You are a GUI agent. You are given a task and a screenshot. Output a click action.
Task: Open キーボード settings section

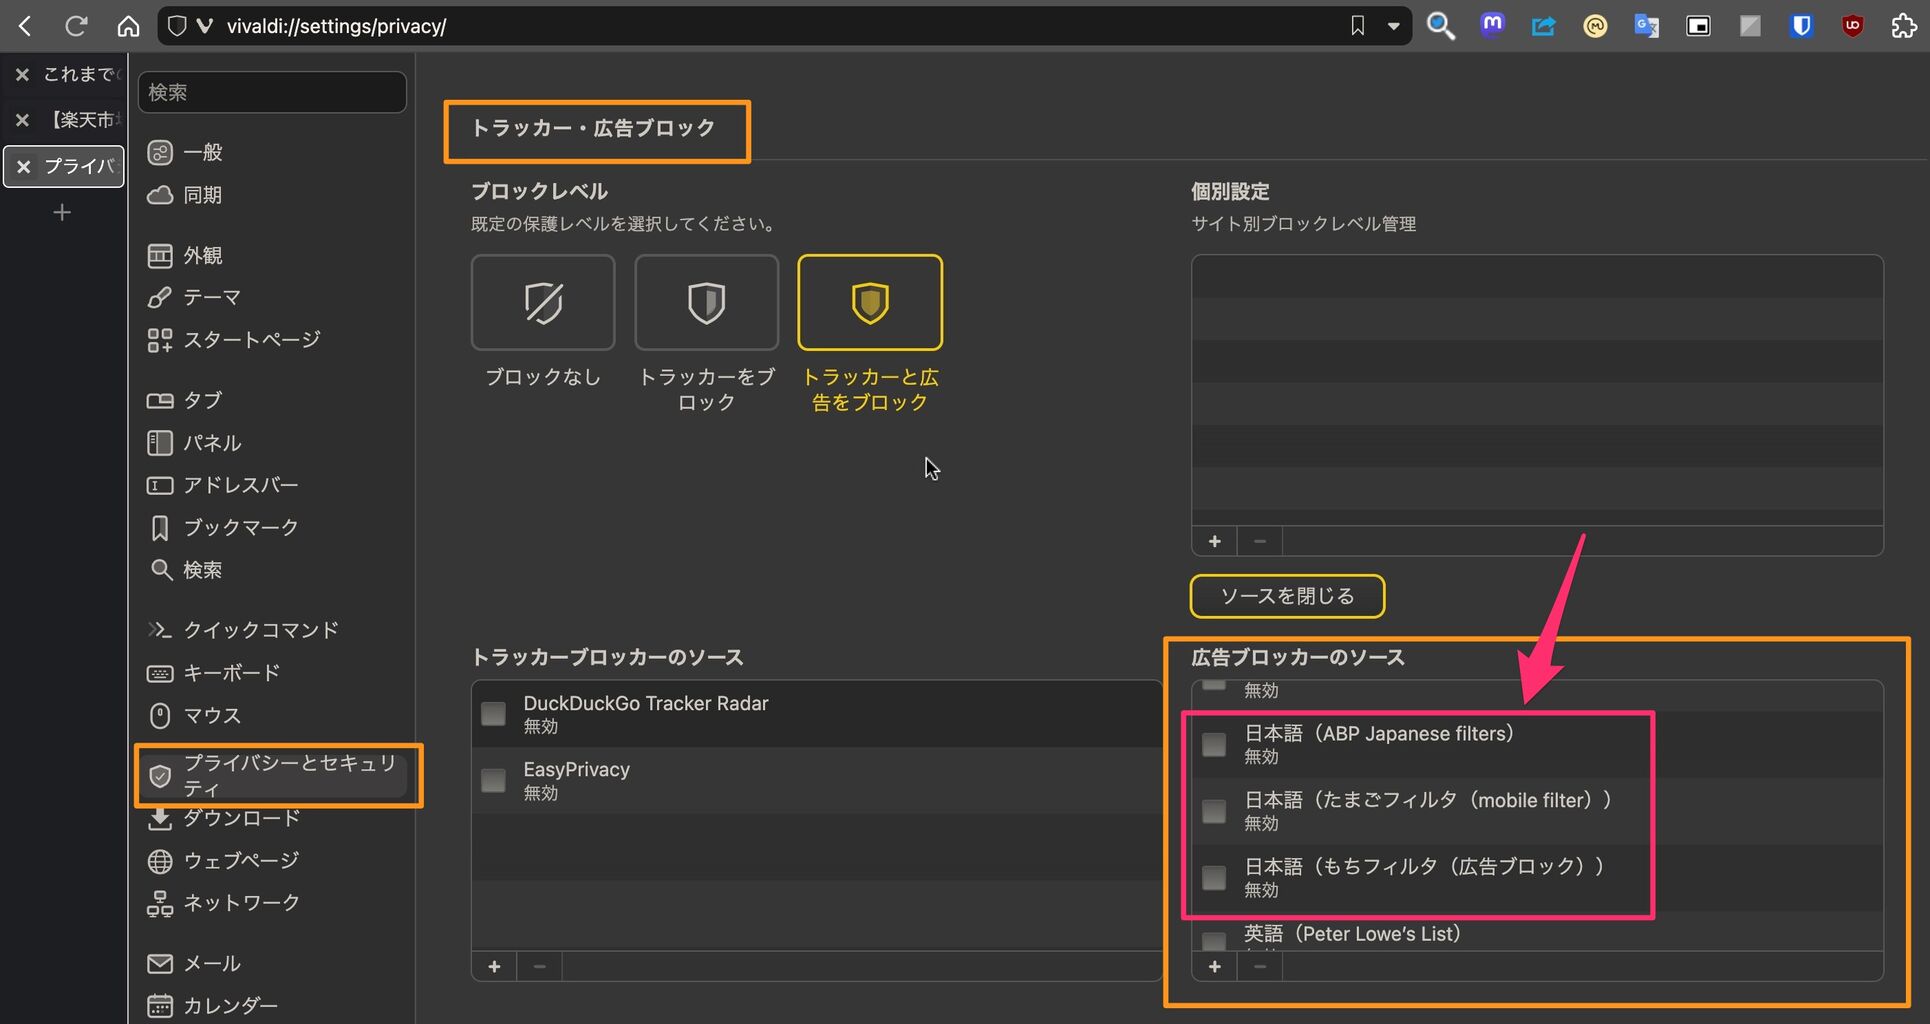213,673
